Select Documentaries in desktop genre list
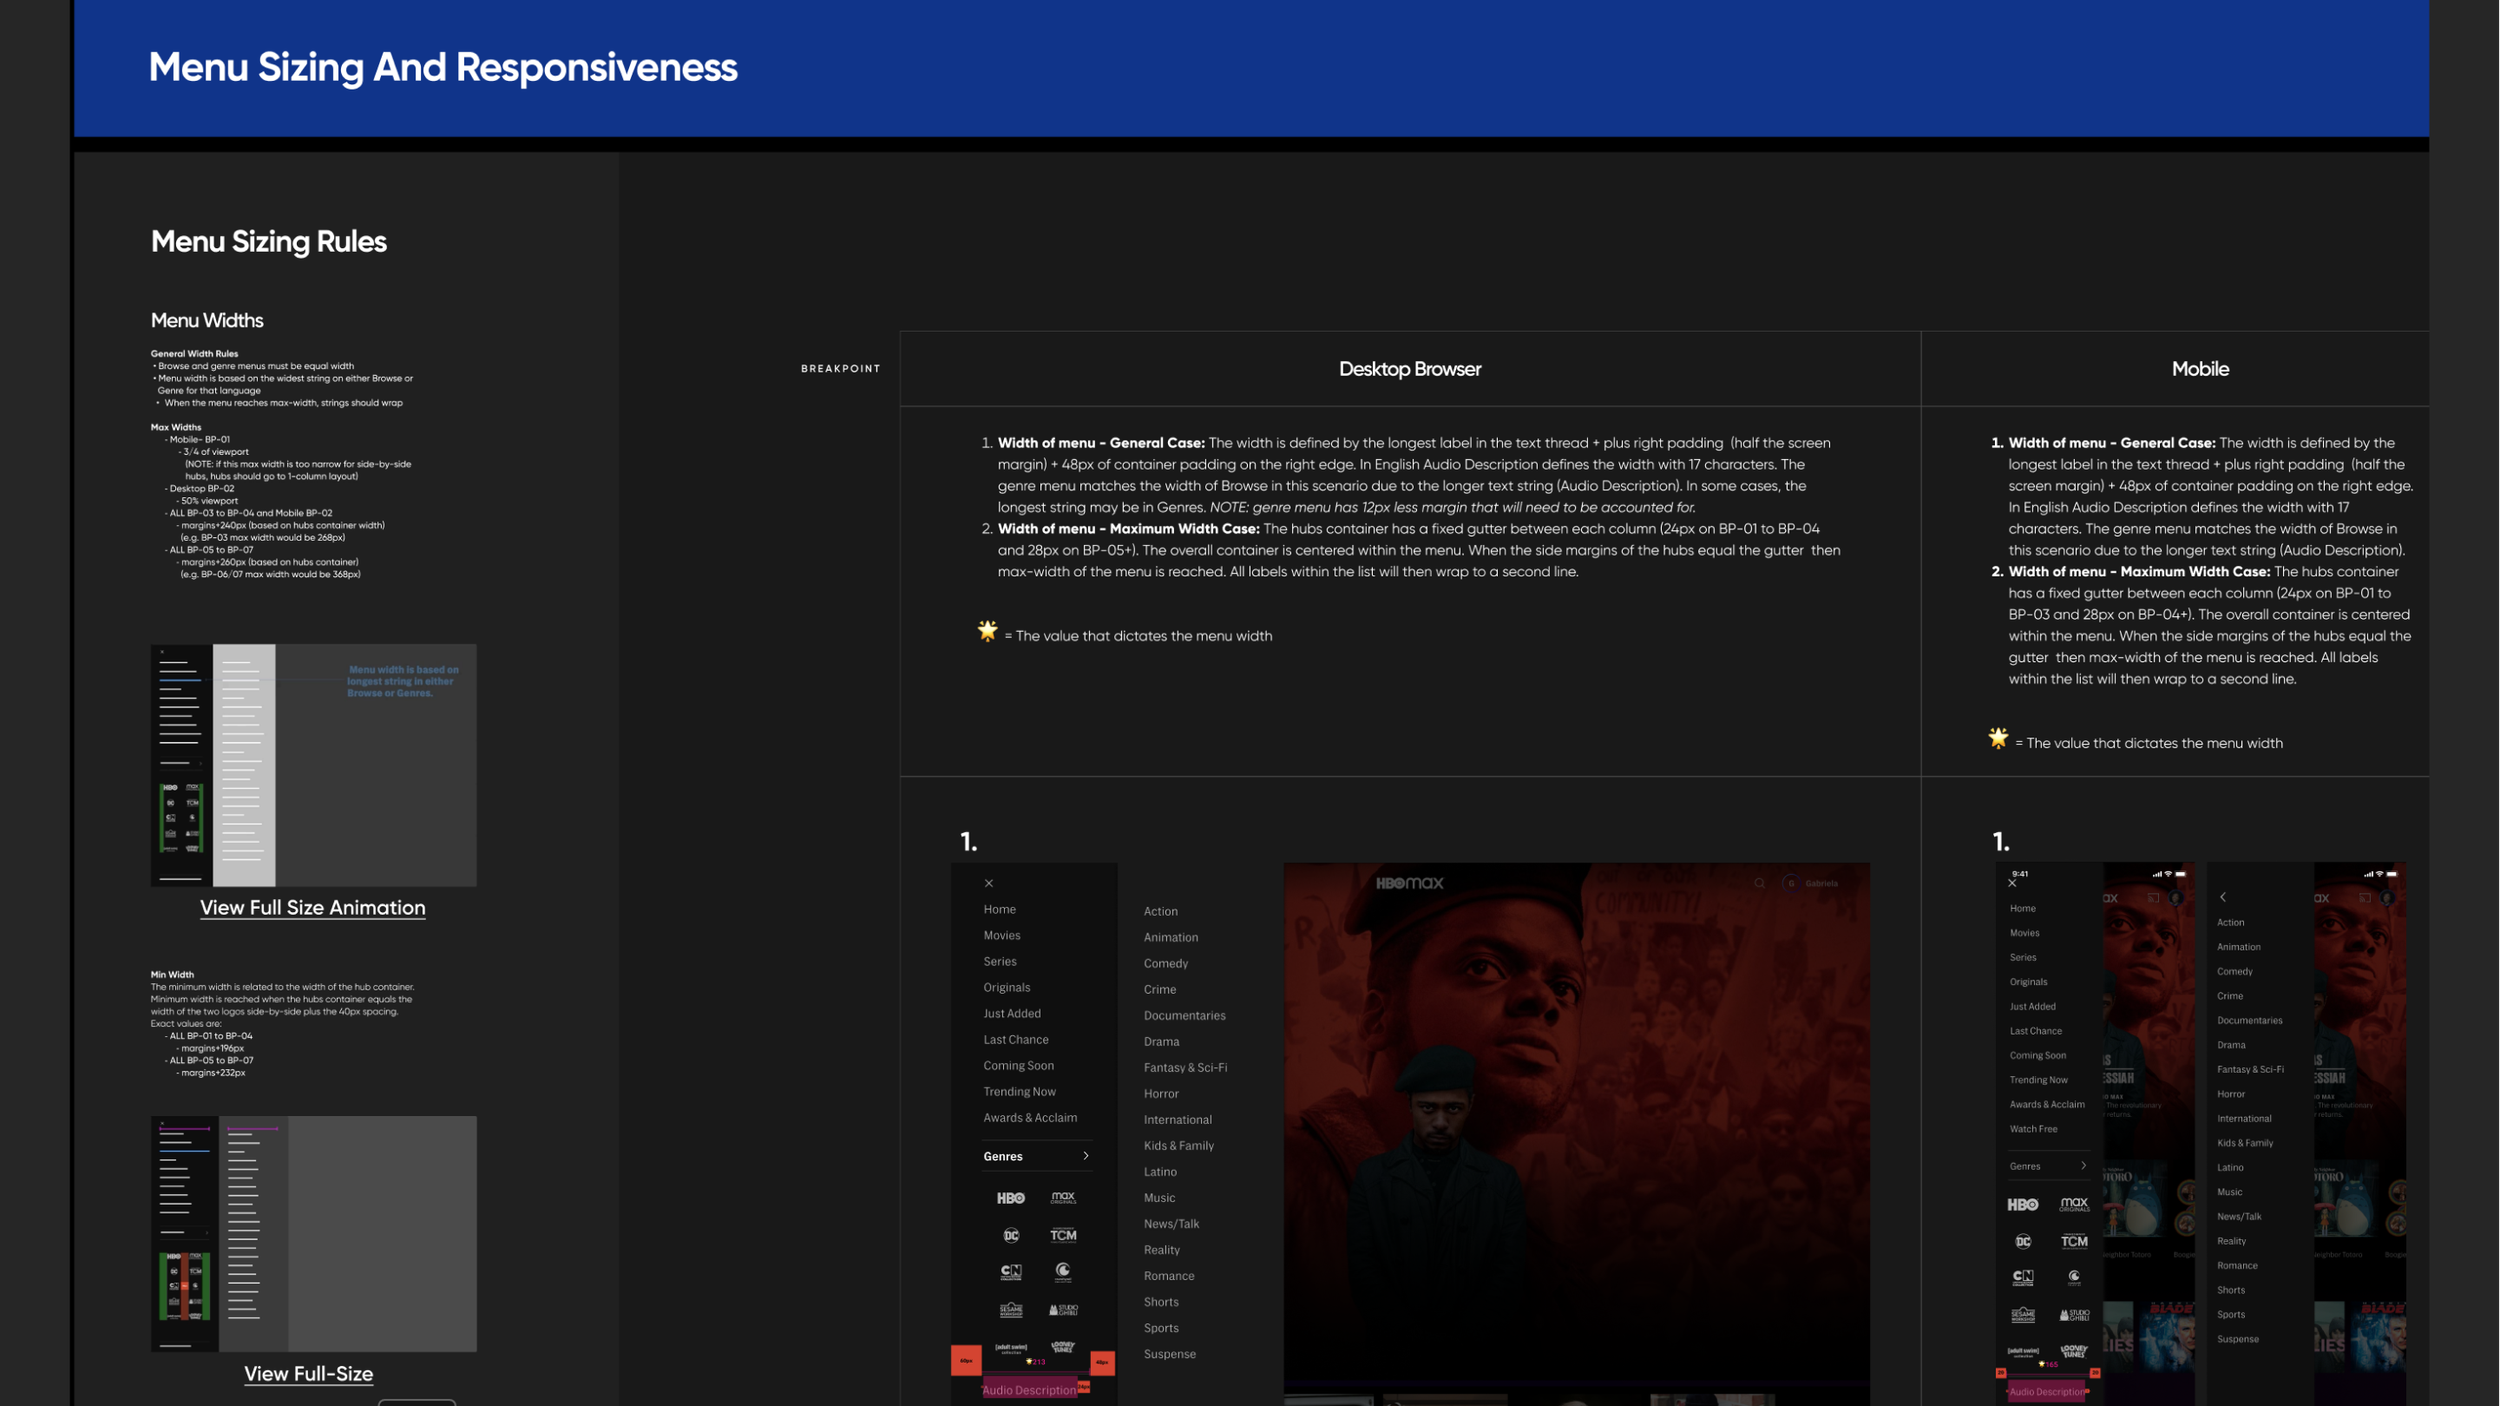 pos(1184,1015)
